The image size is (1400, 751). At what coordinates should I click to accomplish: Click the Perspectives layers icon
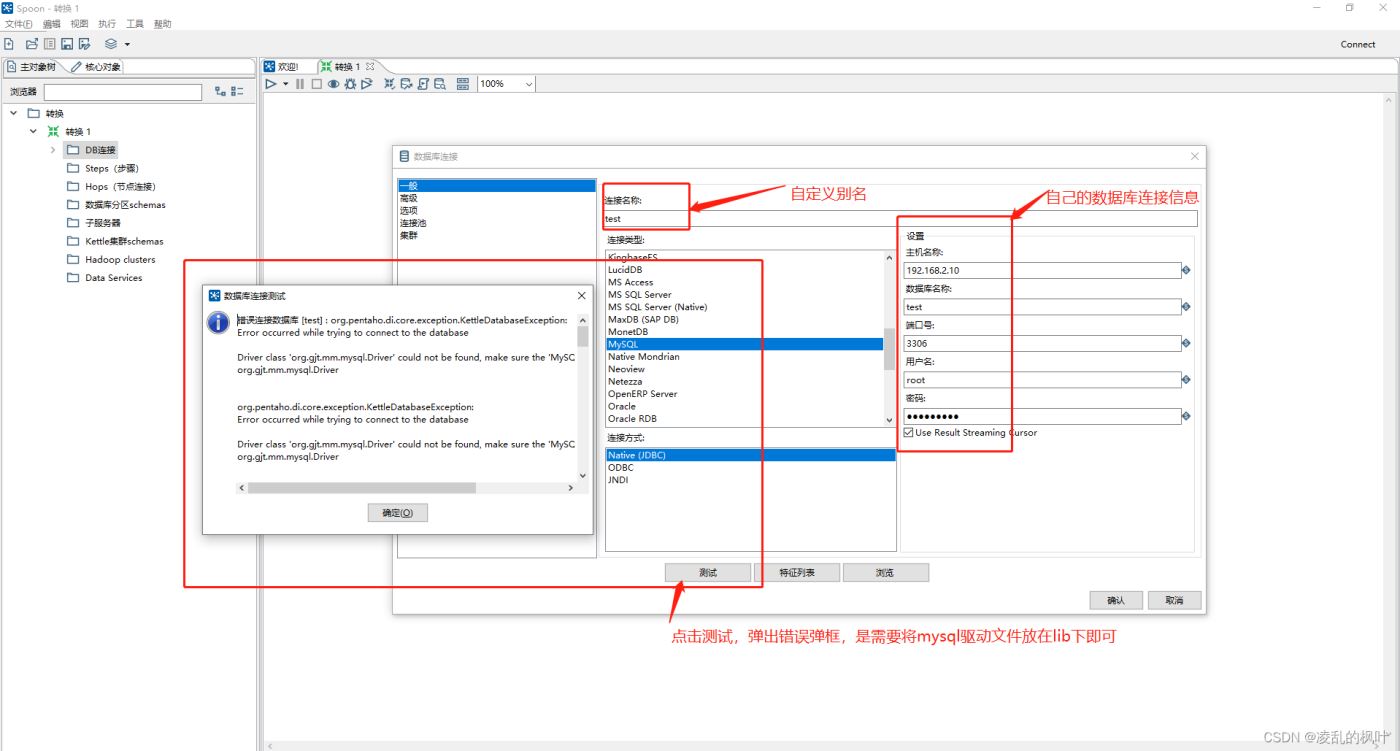click(111, 44)
